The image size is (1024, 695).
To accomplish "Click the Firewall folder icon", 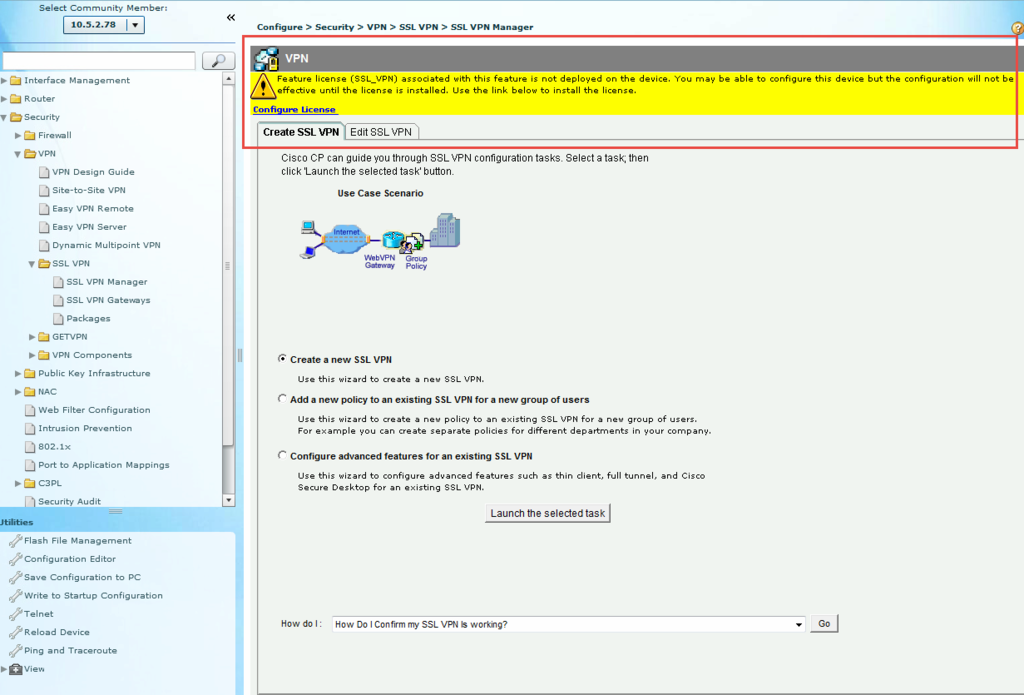I will point(29,135).
